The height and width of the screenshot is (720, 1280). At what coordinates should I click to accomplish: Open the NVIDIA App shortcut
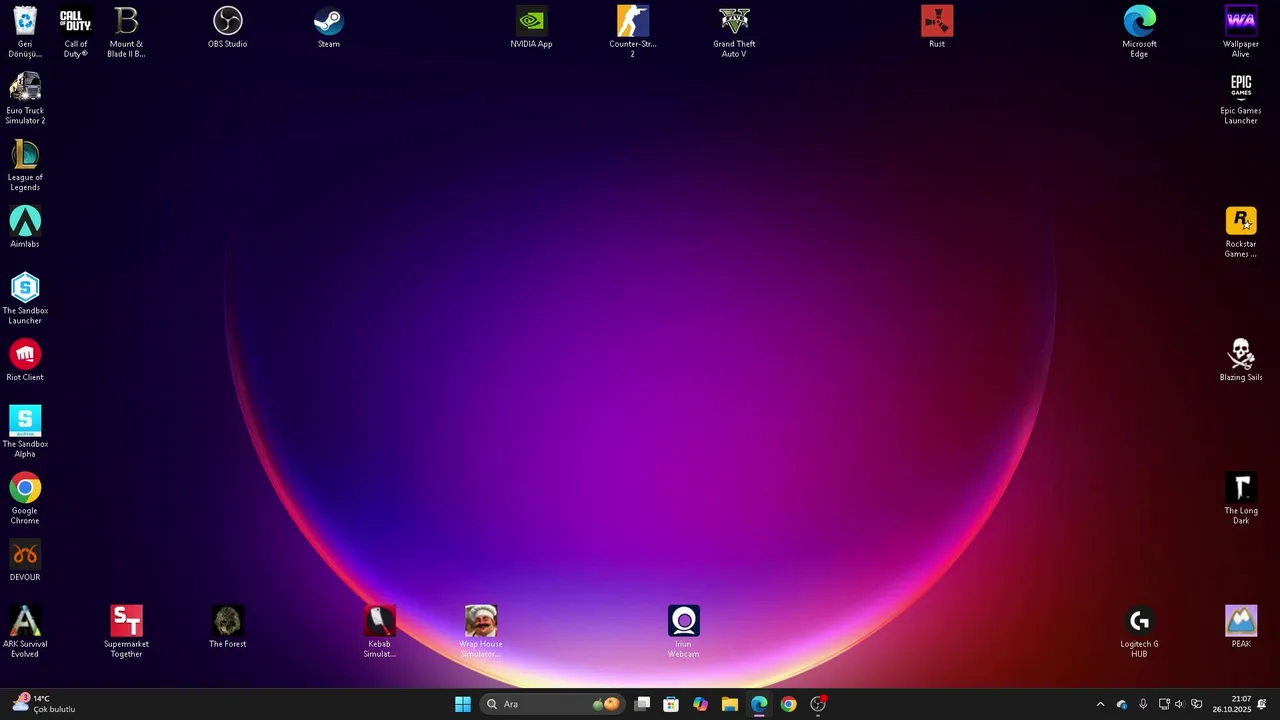click(531, 27)
